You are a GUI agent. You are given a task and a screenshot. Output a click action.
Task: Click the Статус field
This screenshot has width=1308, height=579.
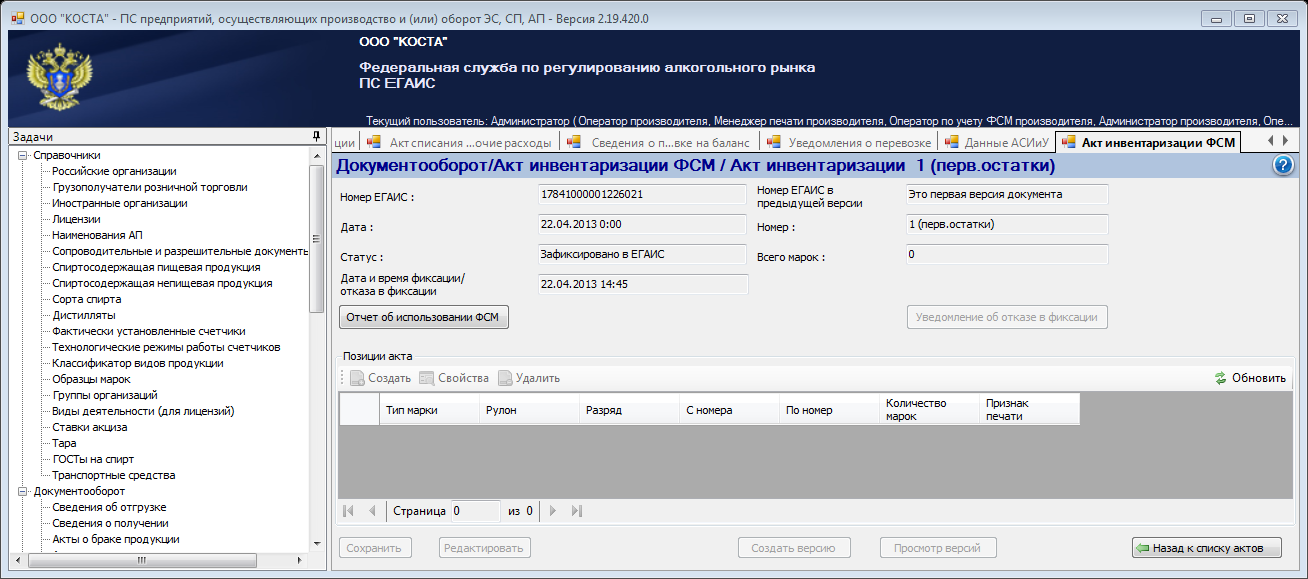pos(643,254)
